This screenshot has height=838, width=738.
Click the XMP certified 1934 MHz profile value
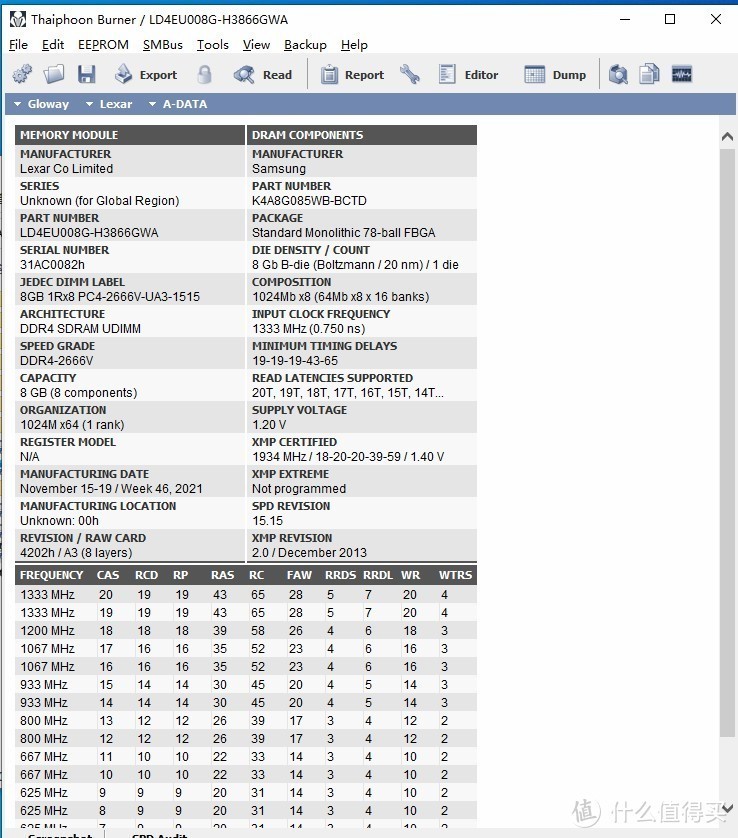point(348,457)
